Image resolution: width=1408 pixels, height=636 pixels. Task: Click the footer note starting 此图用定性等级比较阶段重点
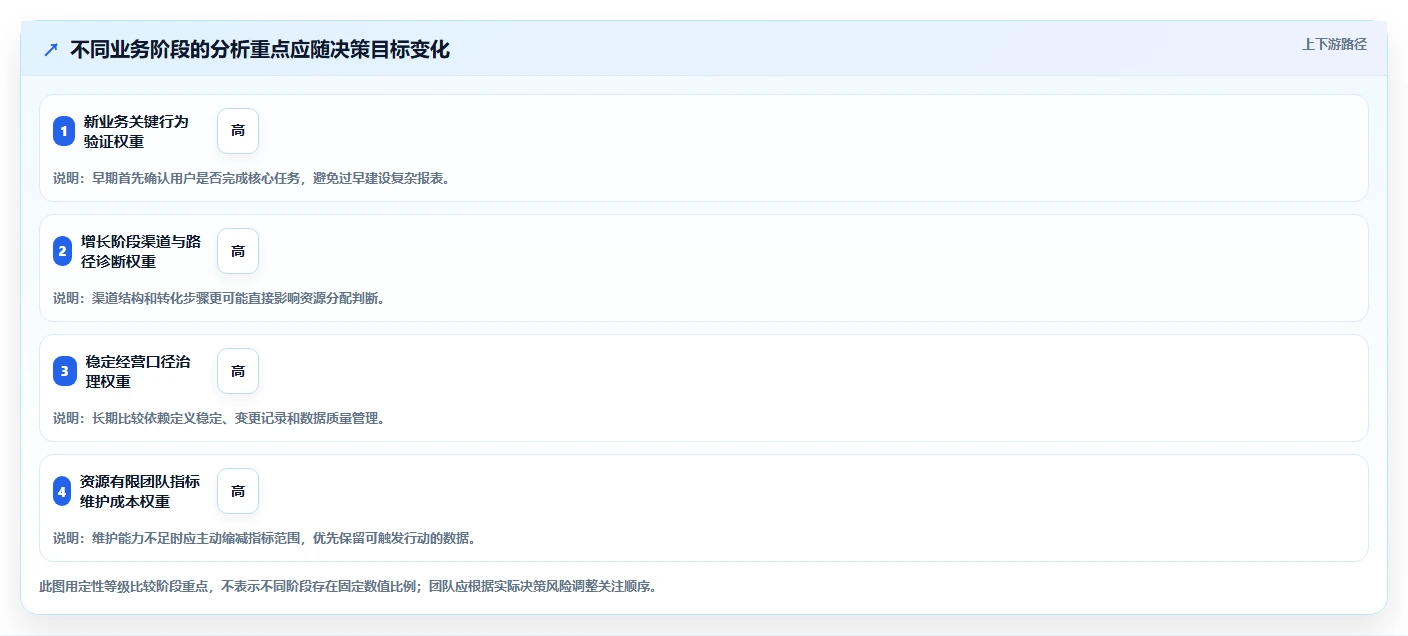click(348, 586)
